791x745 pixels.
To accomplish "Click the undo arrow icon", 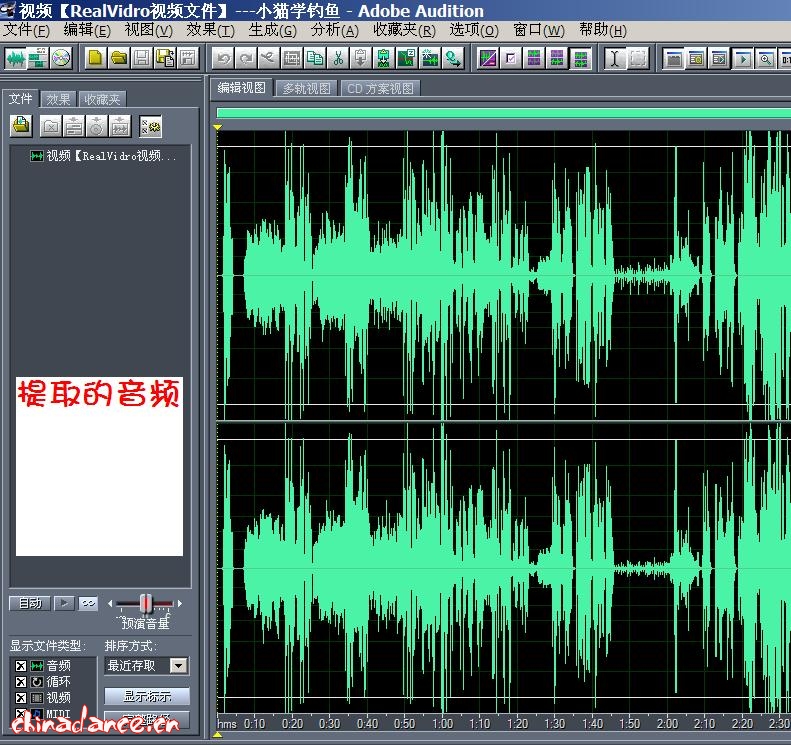I will point(223,58).
